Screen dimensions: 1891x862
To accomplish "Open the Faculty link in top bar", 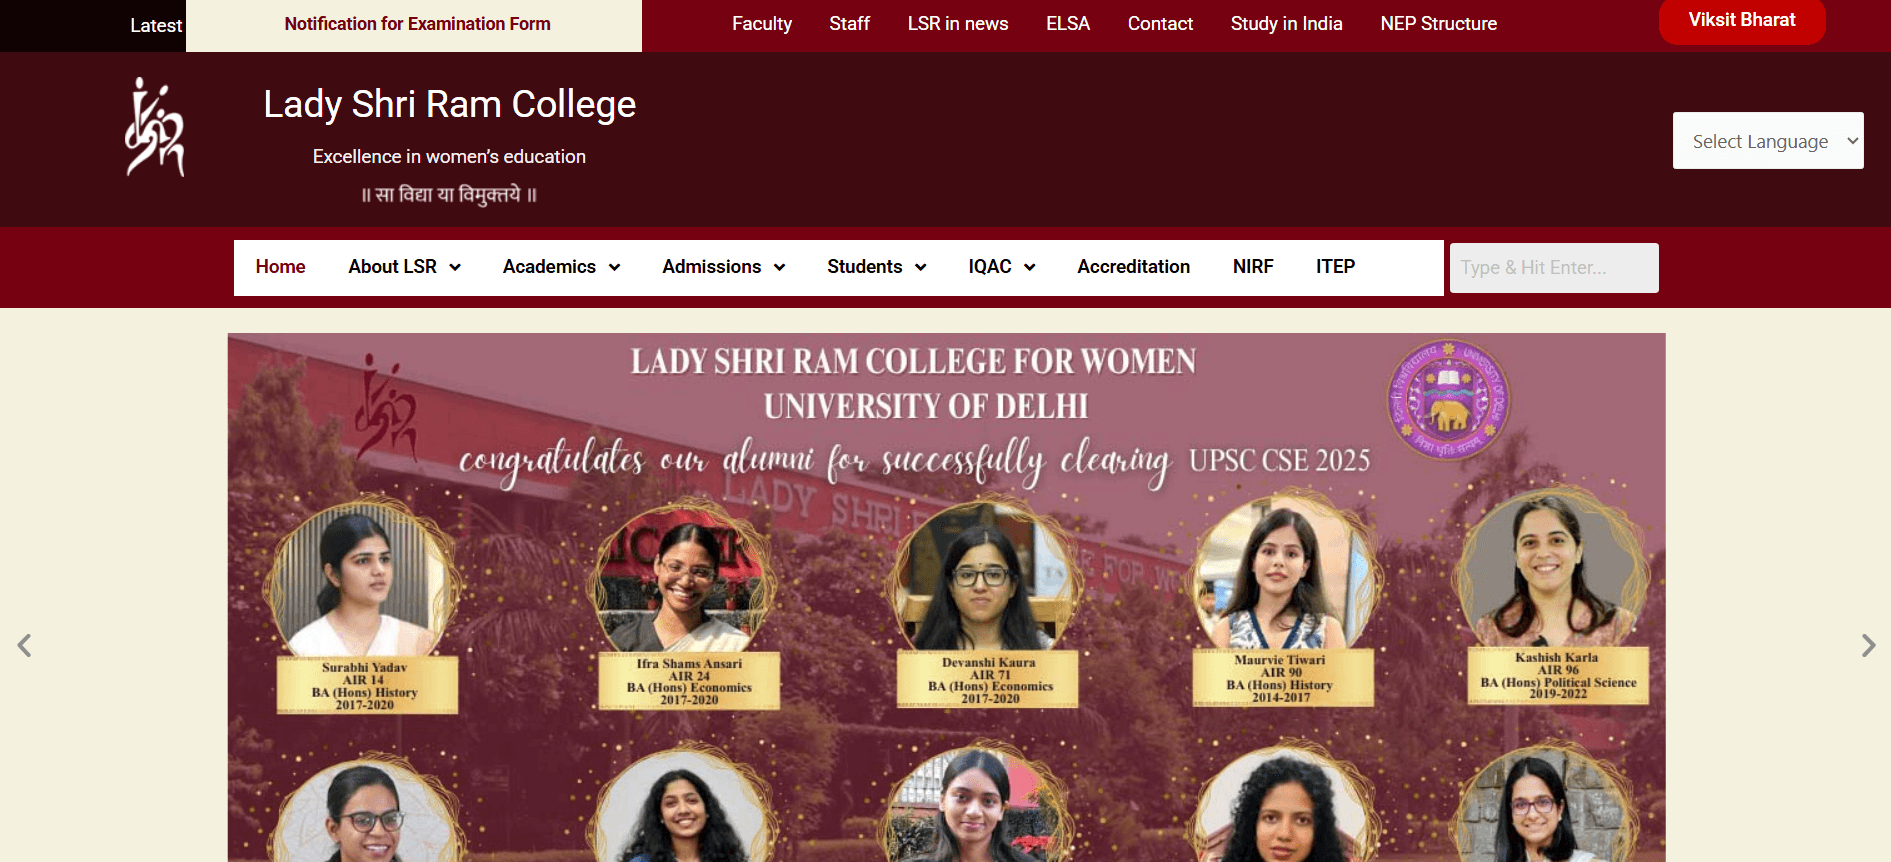I will 762,24.
